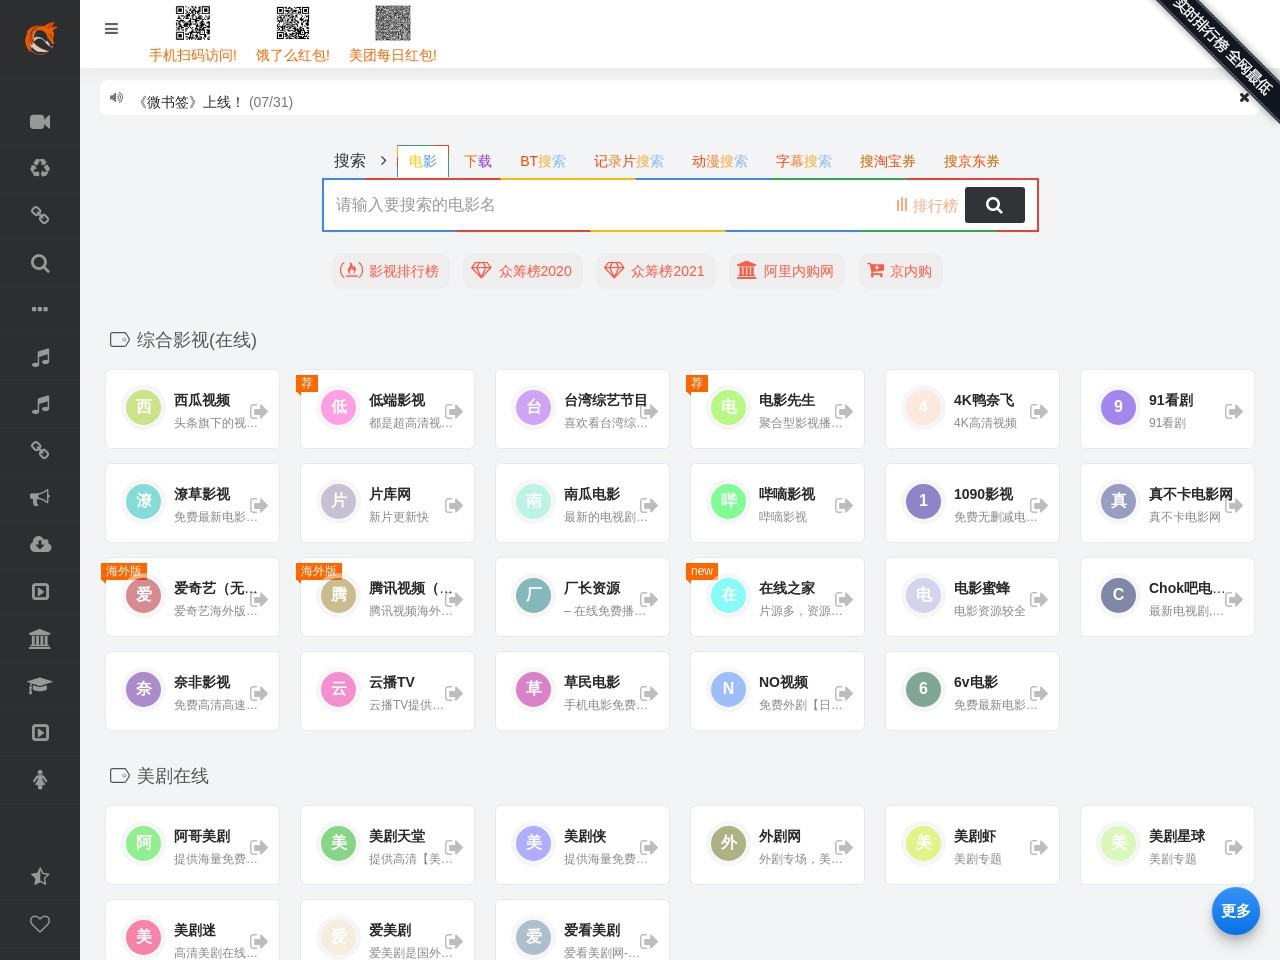1280x960 pixels.
Task: Click the sidebar child figure icon
Action: (x=40, y=779)
